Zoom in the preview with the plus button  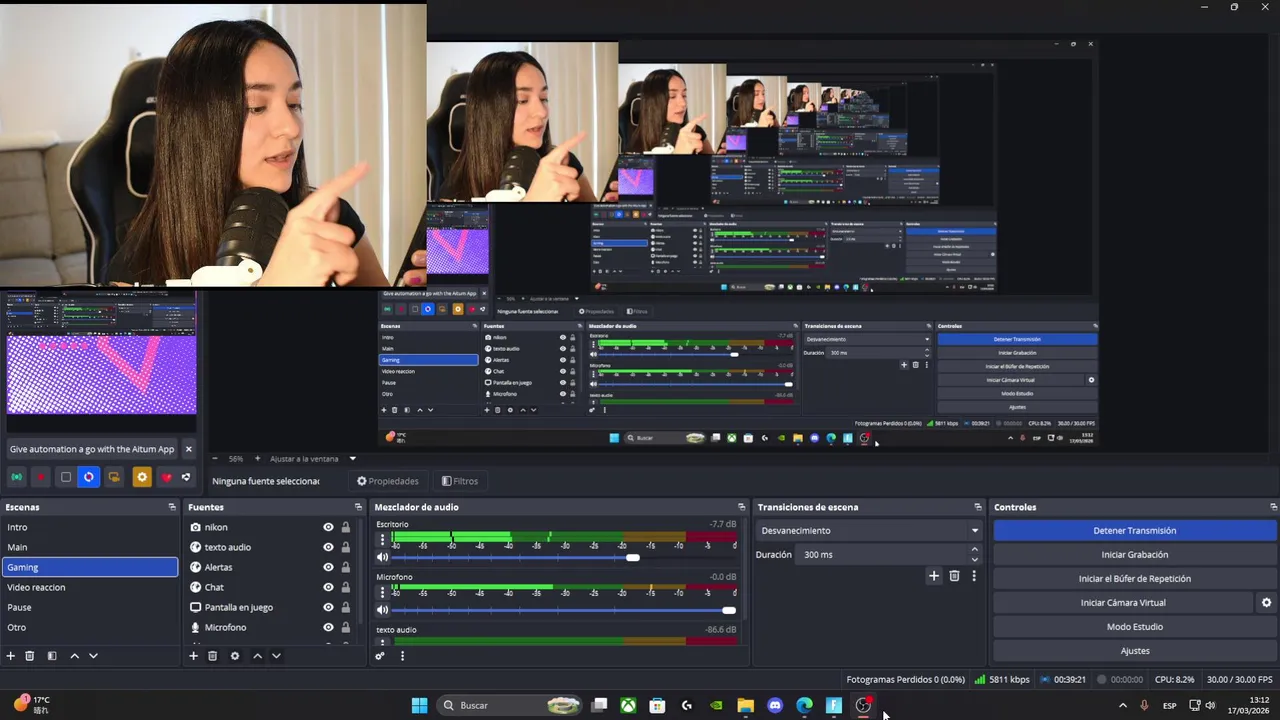257,459
